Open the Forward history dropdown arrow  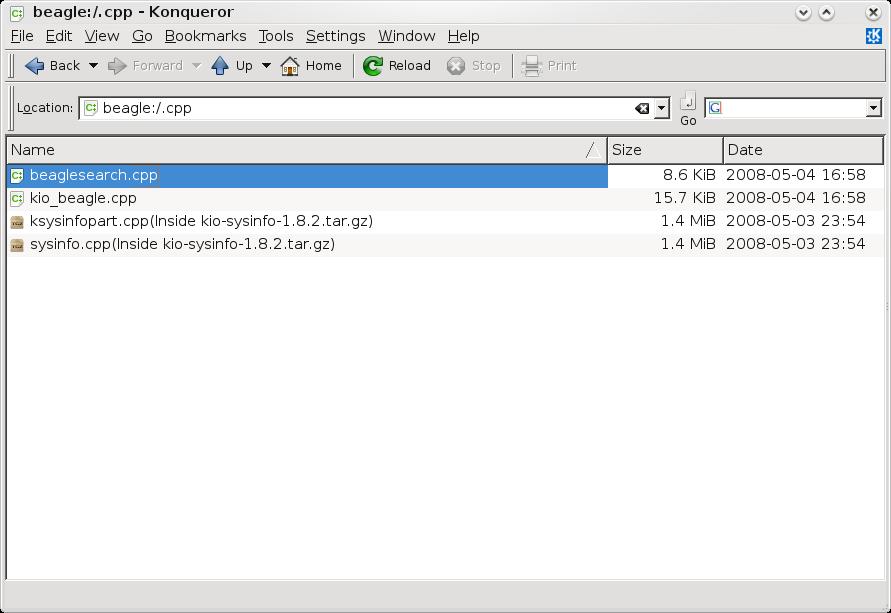197,66
